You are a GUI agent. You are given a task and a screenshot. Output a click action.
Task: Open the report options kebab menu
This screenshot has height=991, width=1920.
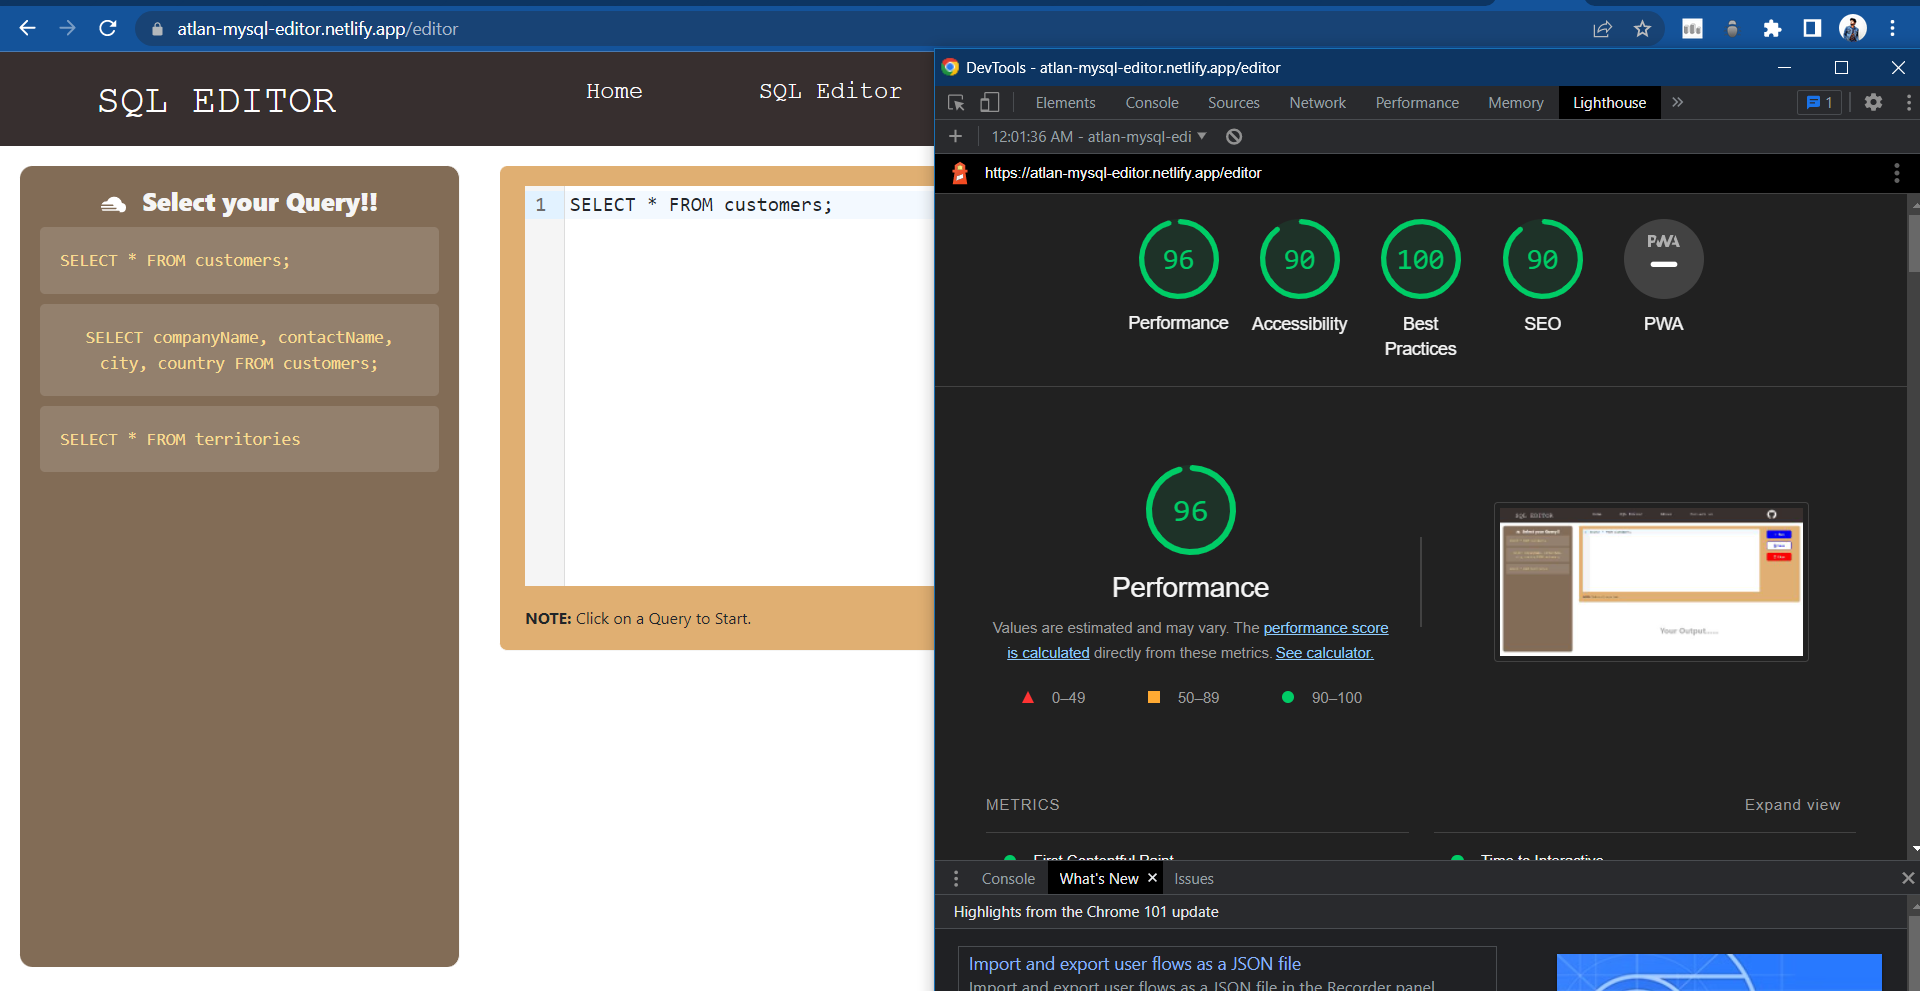click(1896, 172)
